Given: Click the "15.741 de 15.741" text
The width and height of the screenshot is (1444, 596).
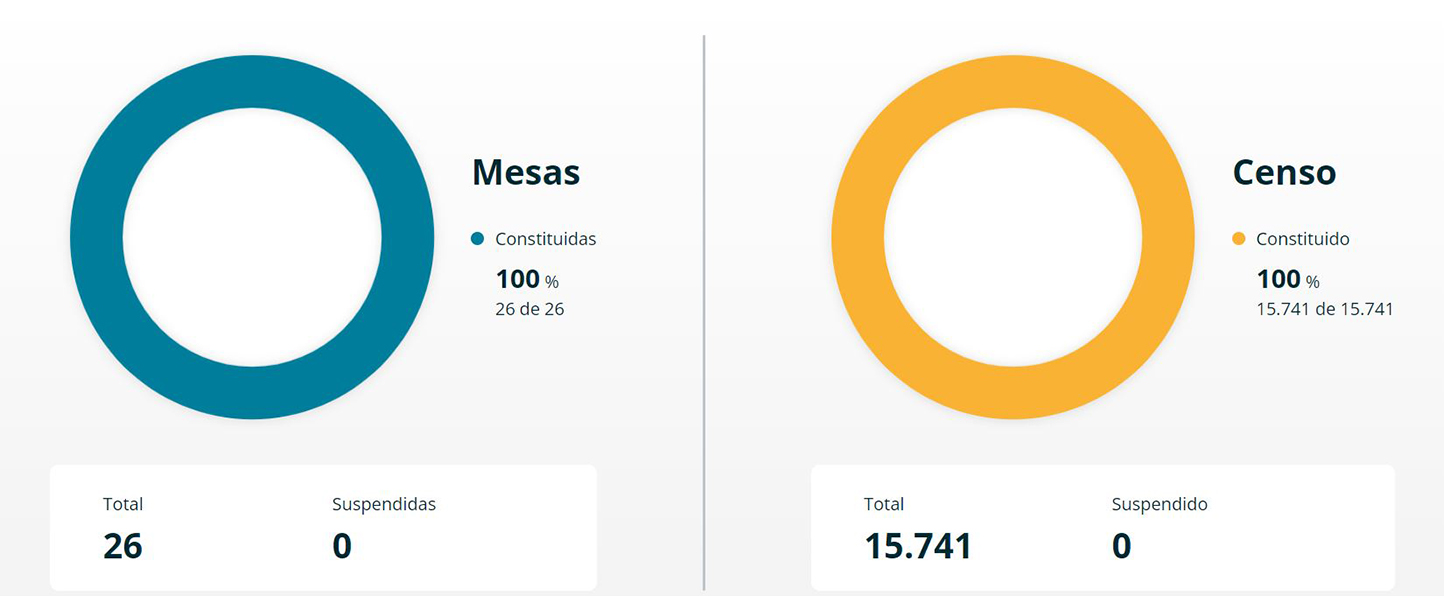Looking at the screenshot, I should point(1324,309).
